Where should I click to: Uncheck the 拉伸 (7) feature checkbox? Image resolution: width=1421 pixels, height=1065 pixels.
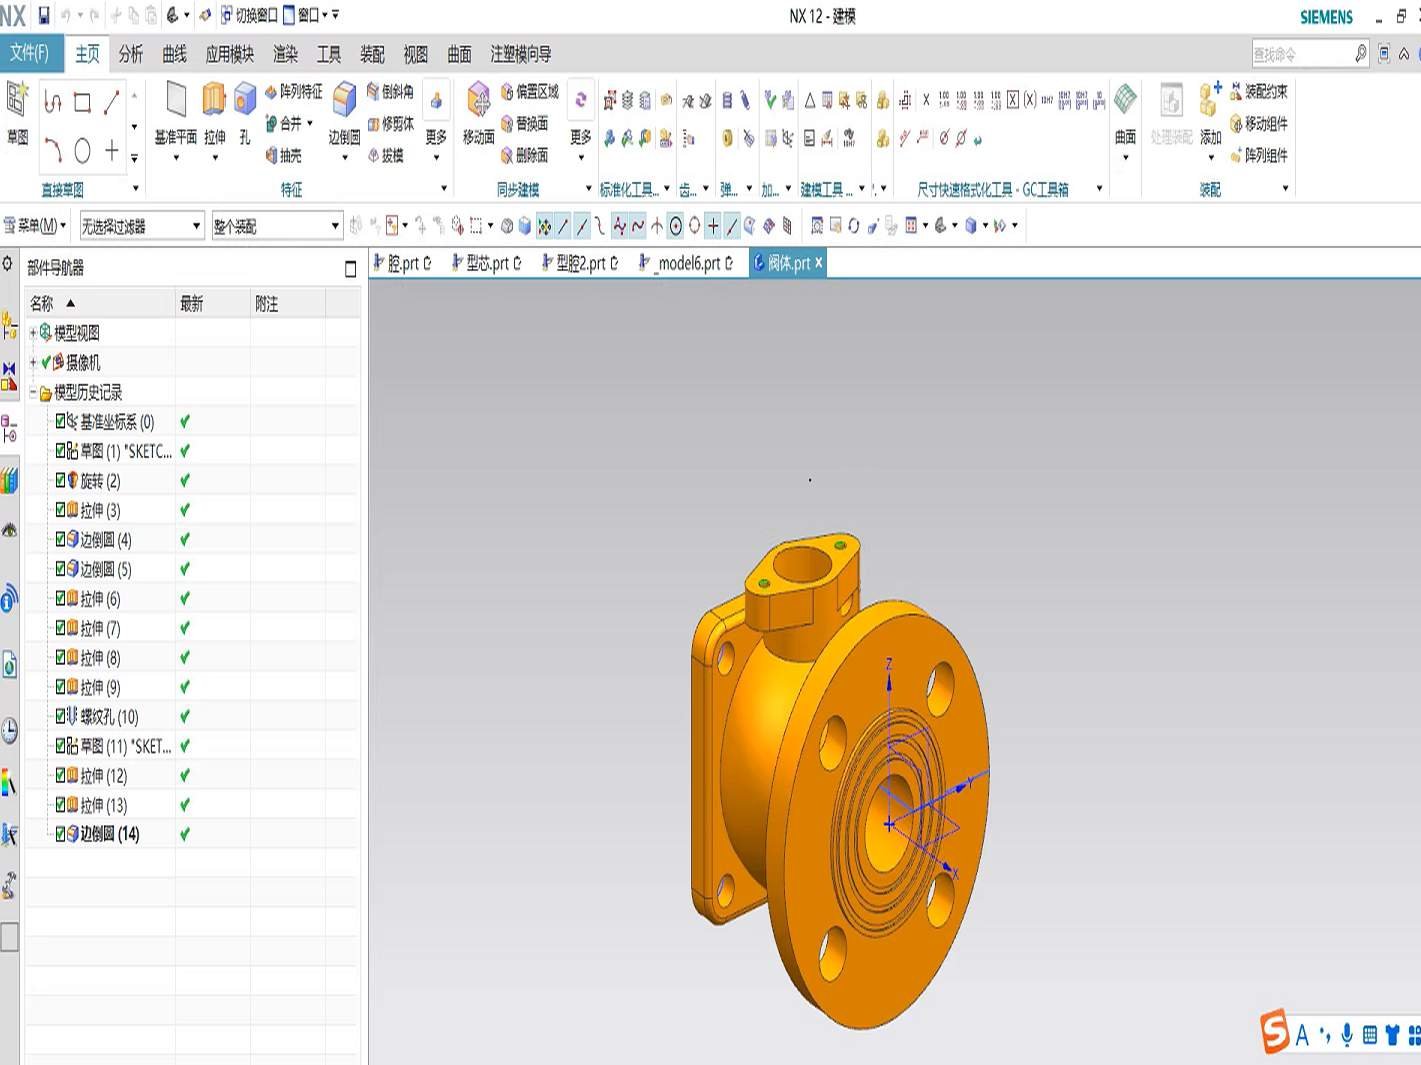point(60,628)
